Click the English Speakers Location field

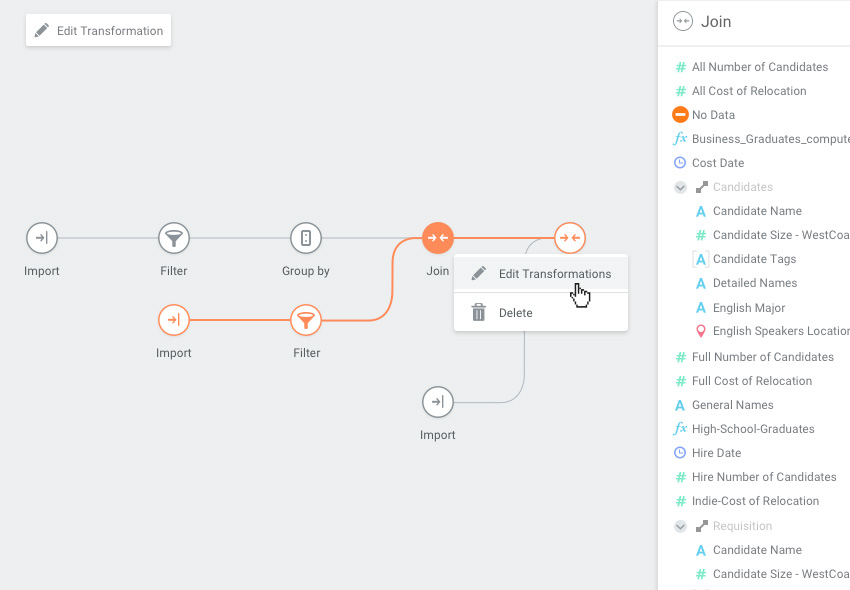(x=780, y=331)
